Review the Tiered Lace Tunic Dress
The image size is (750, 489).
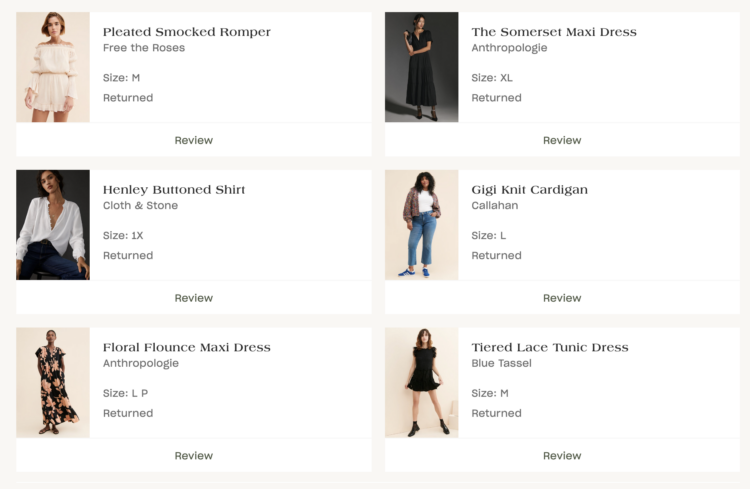562,456
